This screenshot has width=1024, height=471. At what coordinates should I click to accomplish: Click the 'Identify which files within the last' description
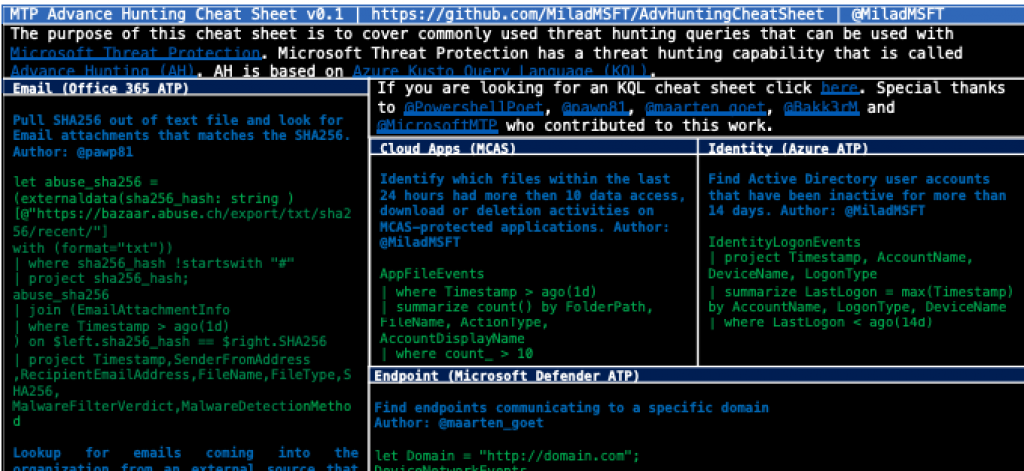[x=525, y=179]
